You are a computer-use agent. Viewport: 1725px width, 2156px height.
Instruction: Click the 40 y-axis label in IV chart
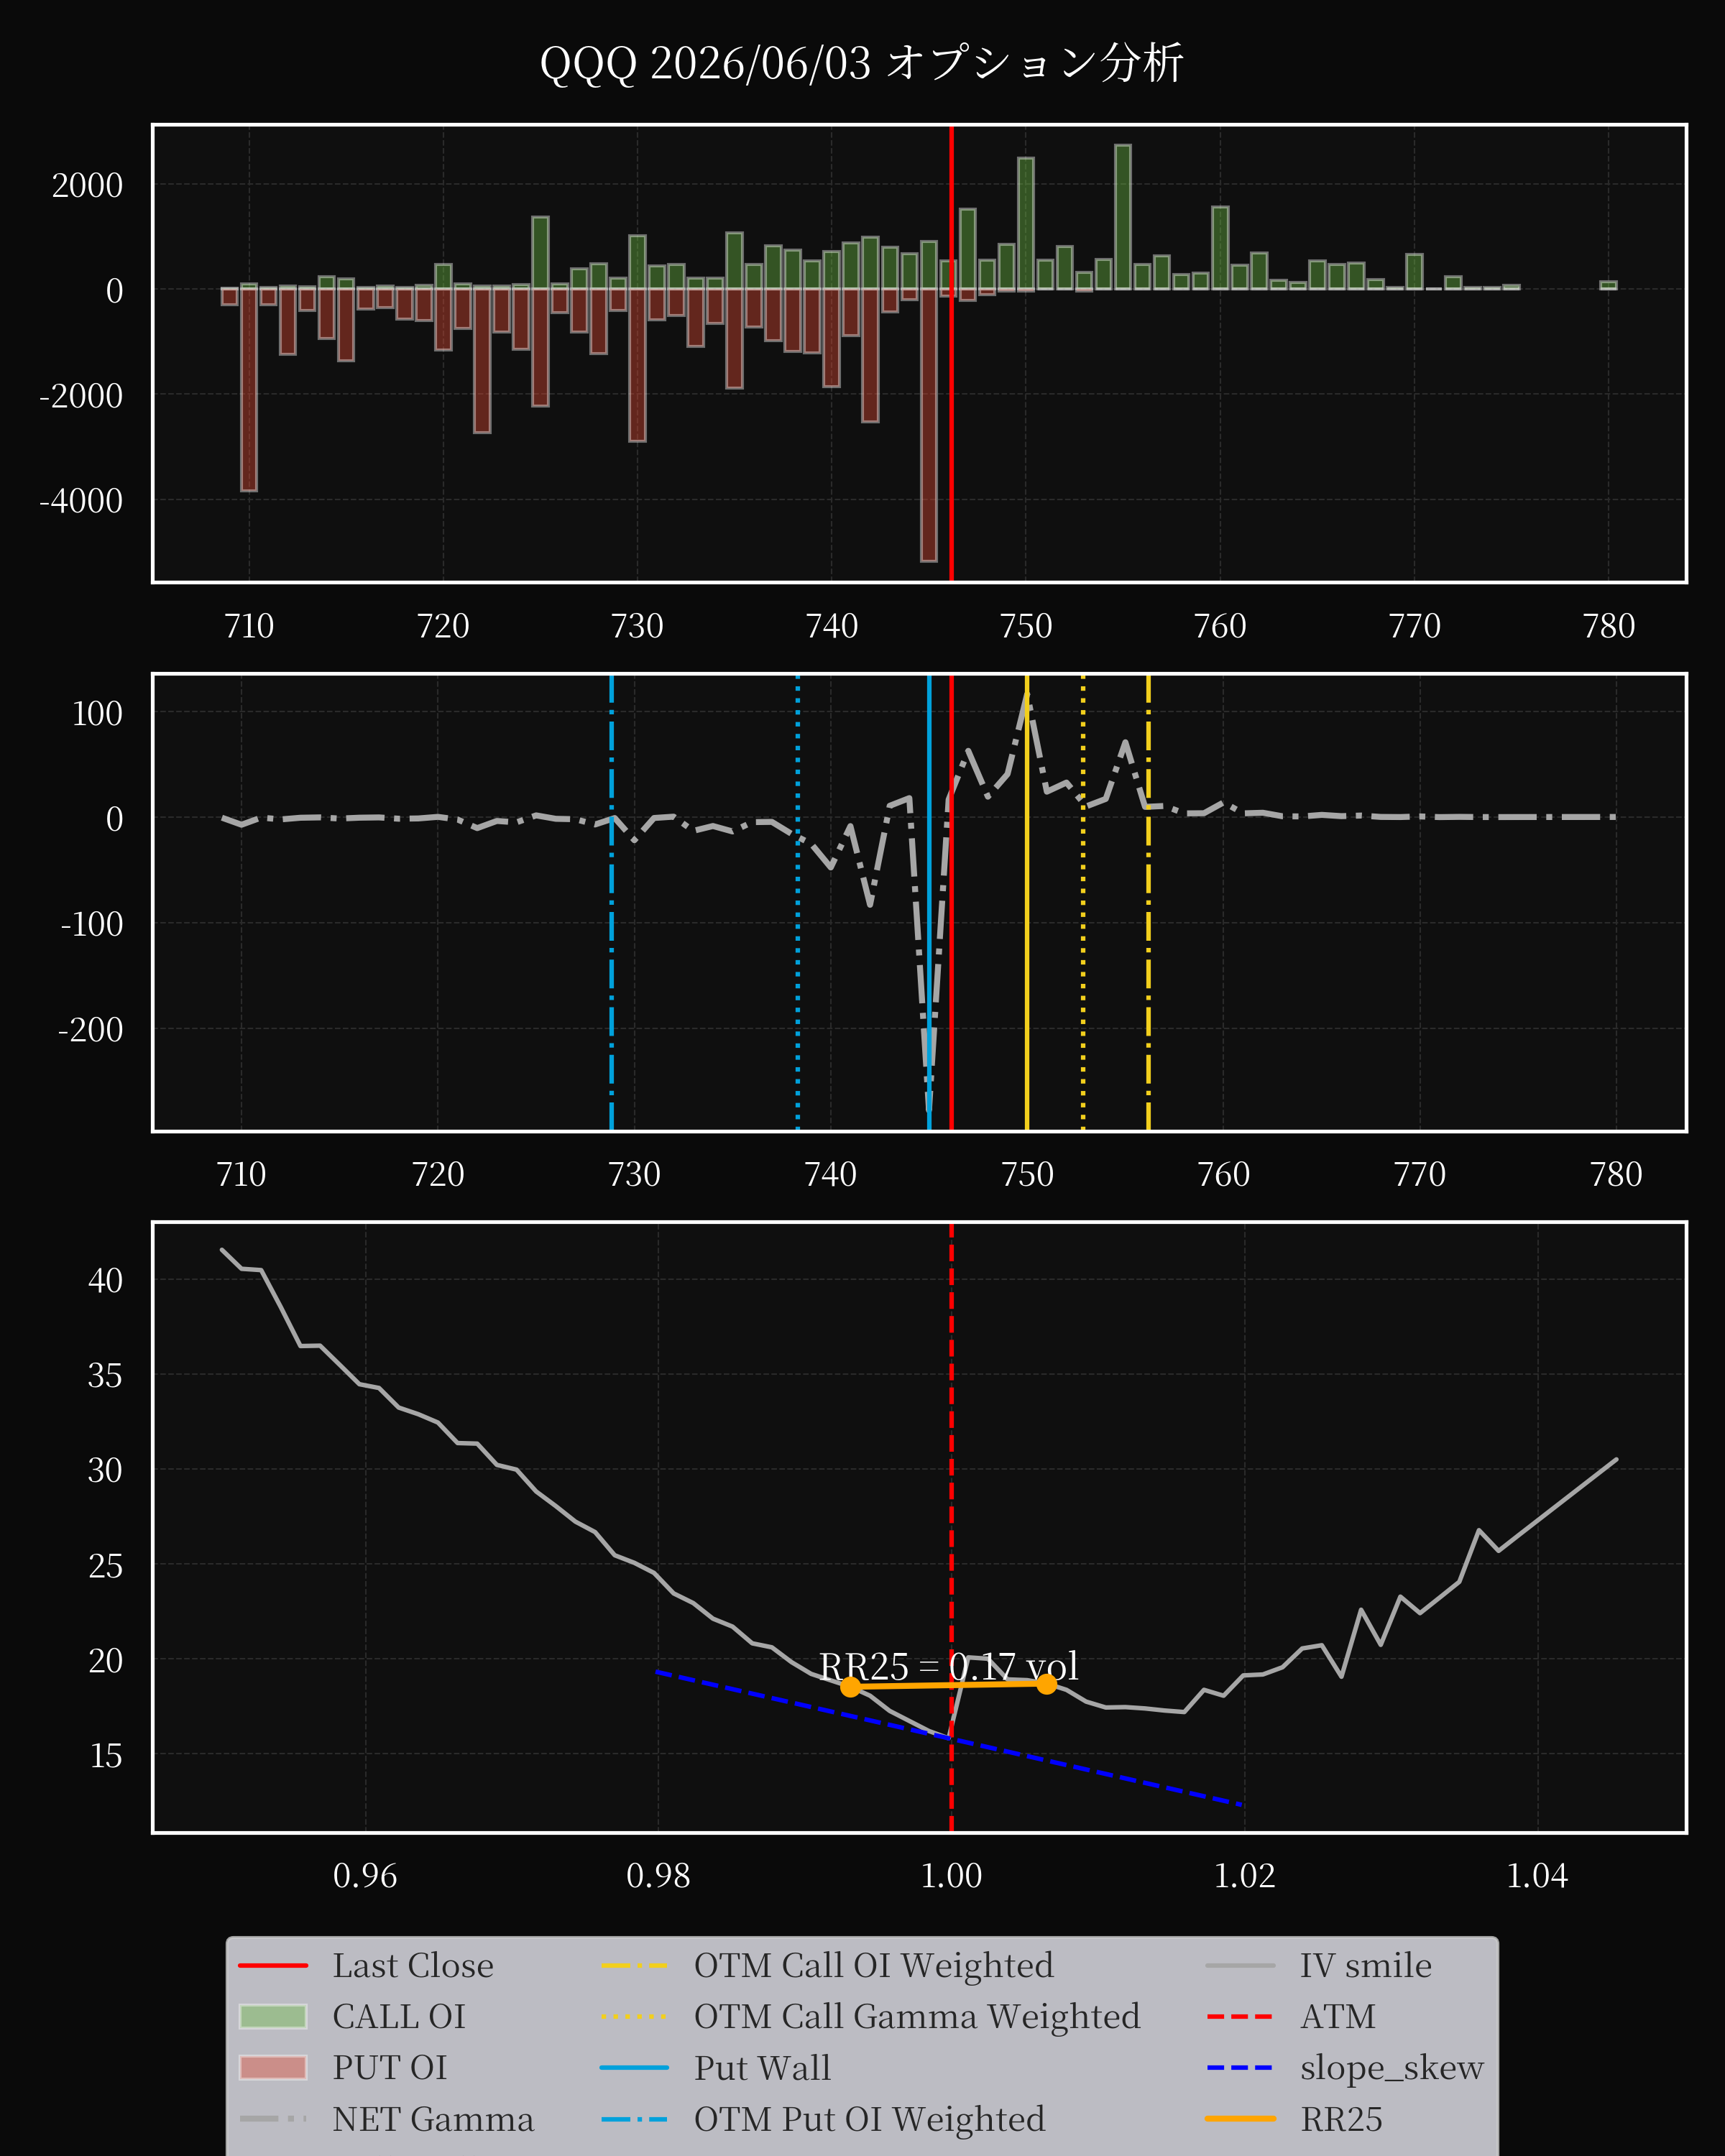click(105, 1280)
